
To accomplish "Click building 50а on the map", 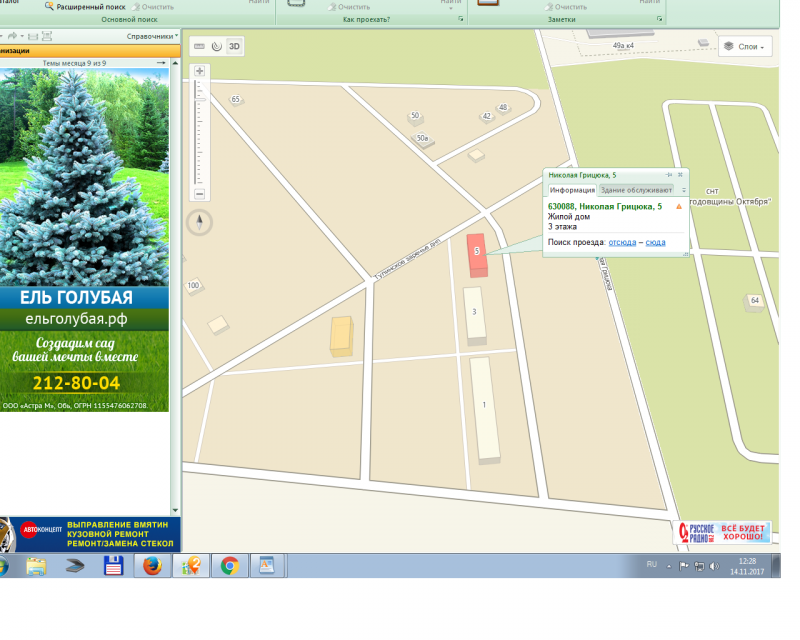I will [423, 139].
